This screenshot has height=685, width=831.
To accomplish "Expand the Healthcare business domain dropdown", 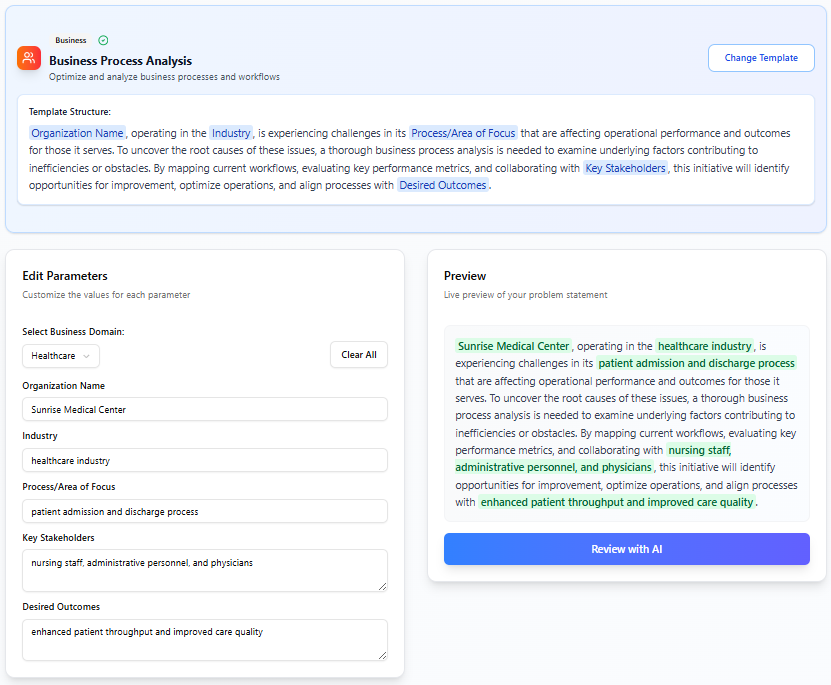I will click(60, 355).
